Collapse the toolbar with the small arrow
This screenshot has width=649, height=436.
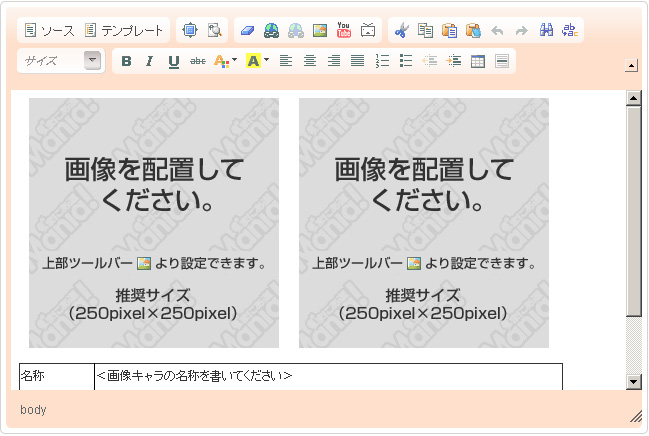(631, 67)
